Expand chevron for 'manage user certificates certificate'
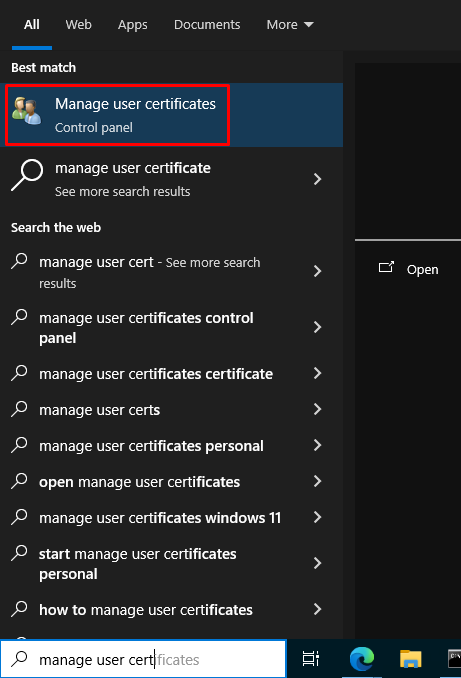 pyautogui.click(x=317, y=373)
